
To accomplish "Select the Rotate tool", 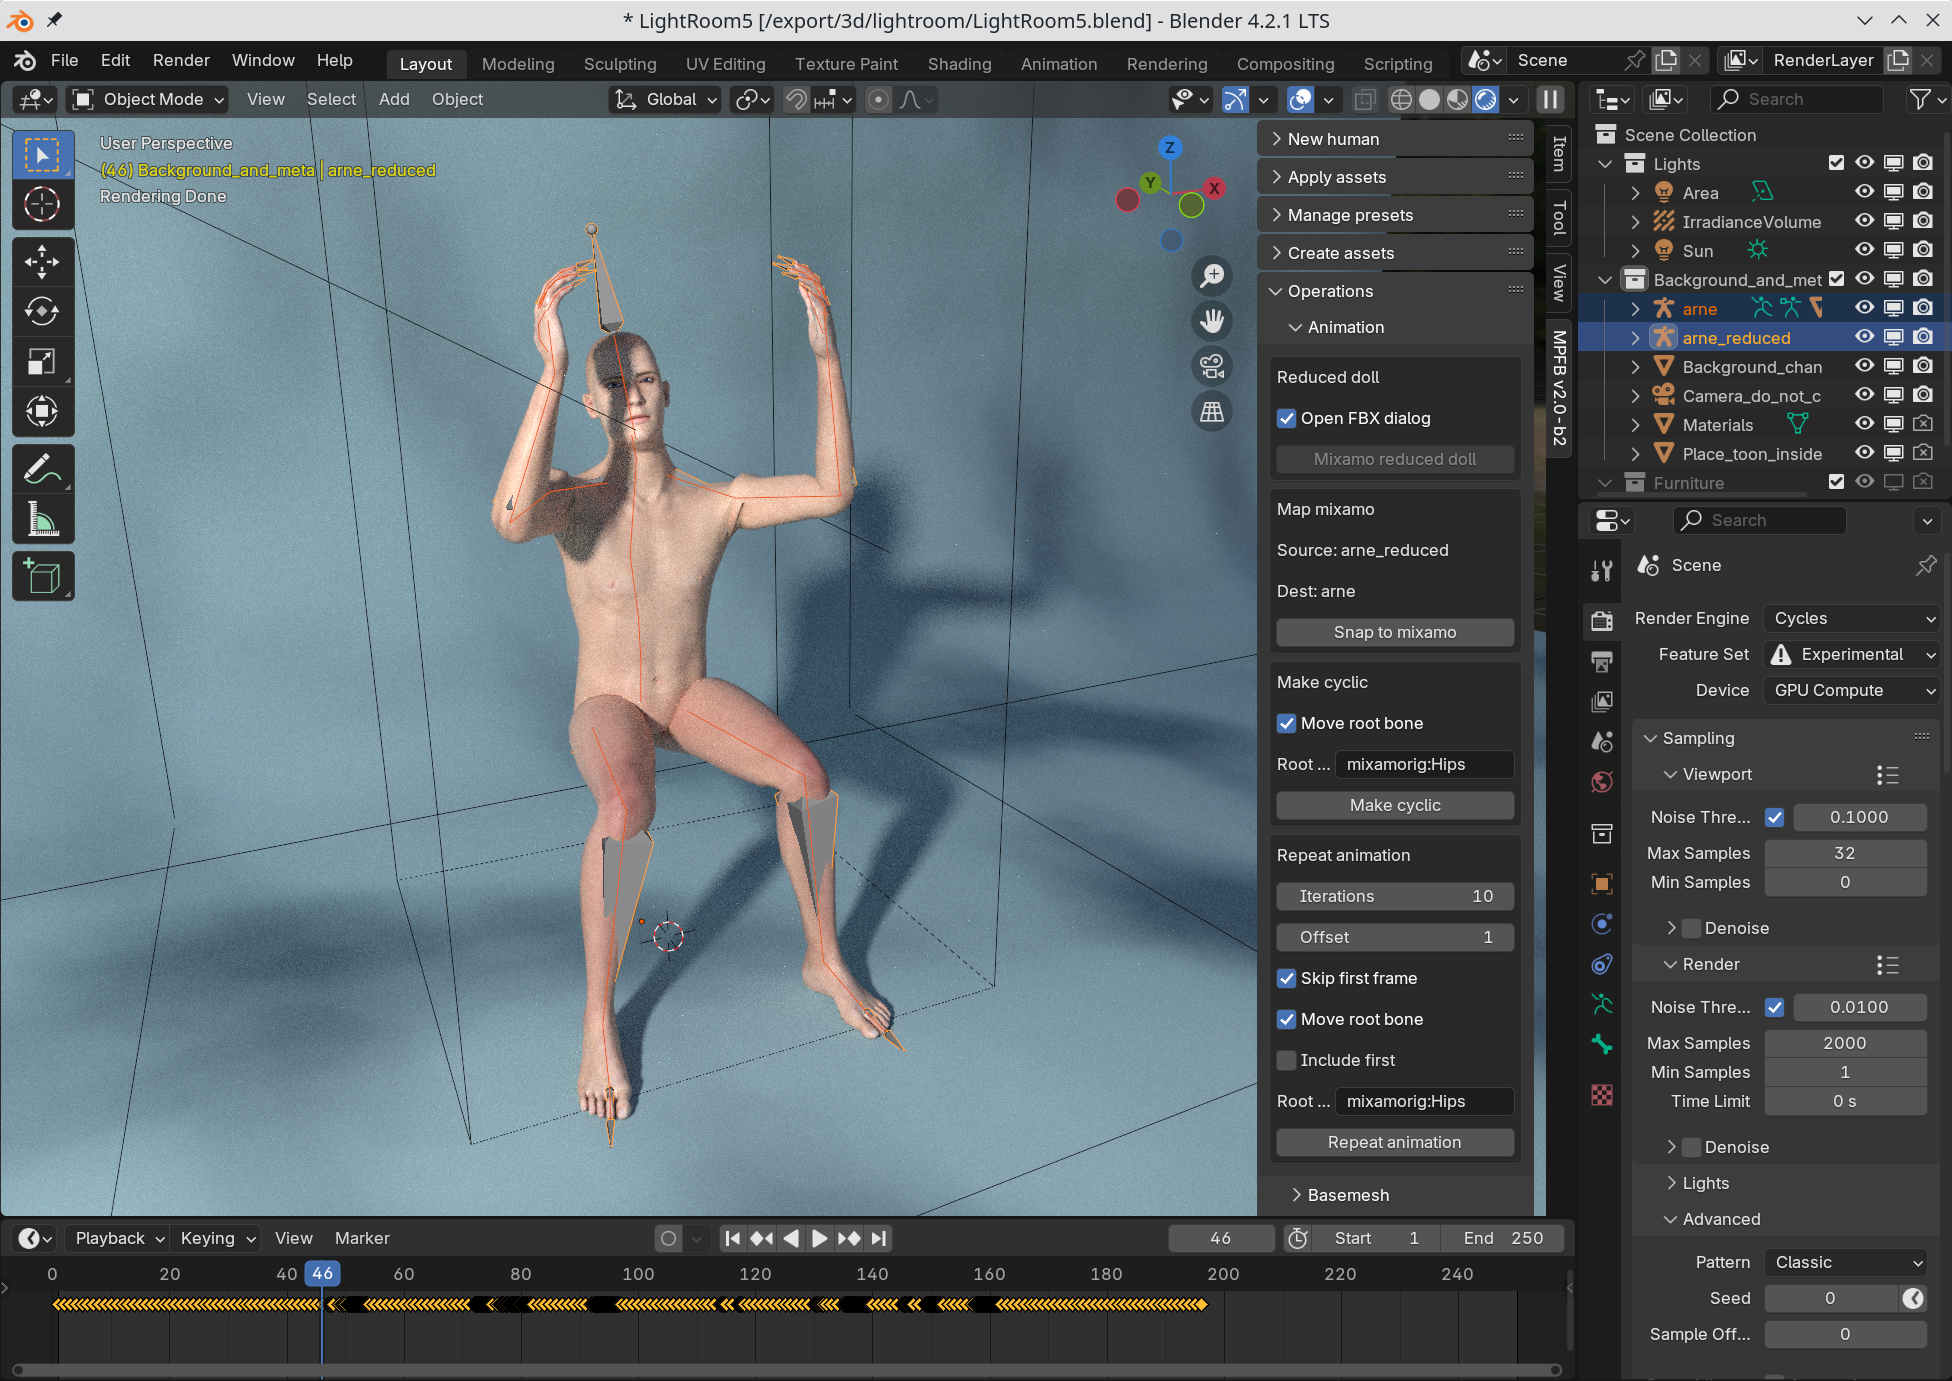I will tap(42, 312).
